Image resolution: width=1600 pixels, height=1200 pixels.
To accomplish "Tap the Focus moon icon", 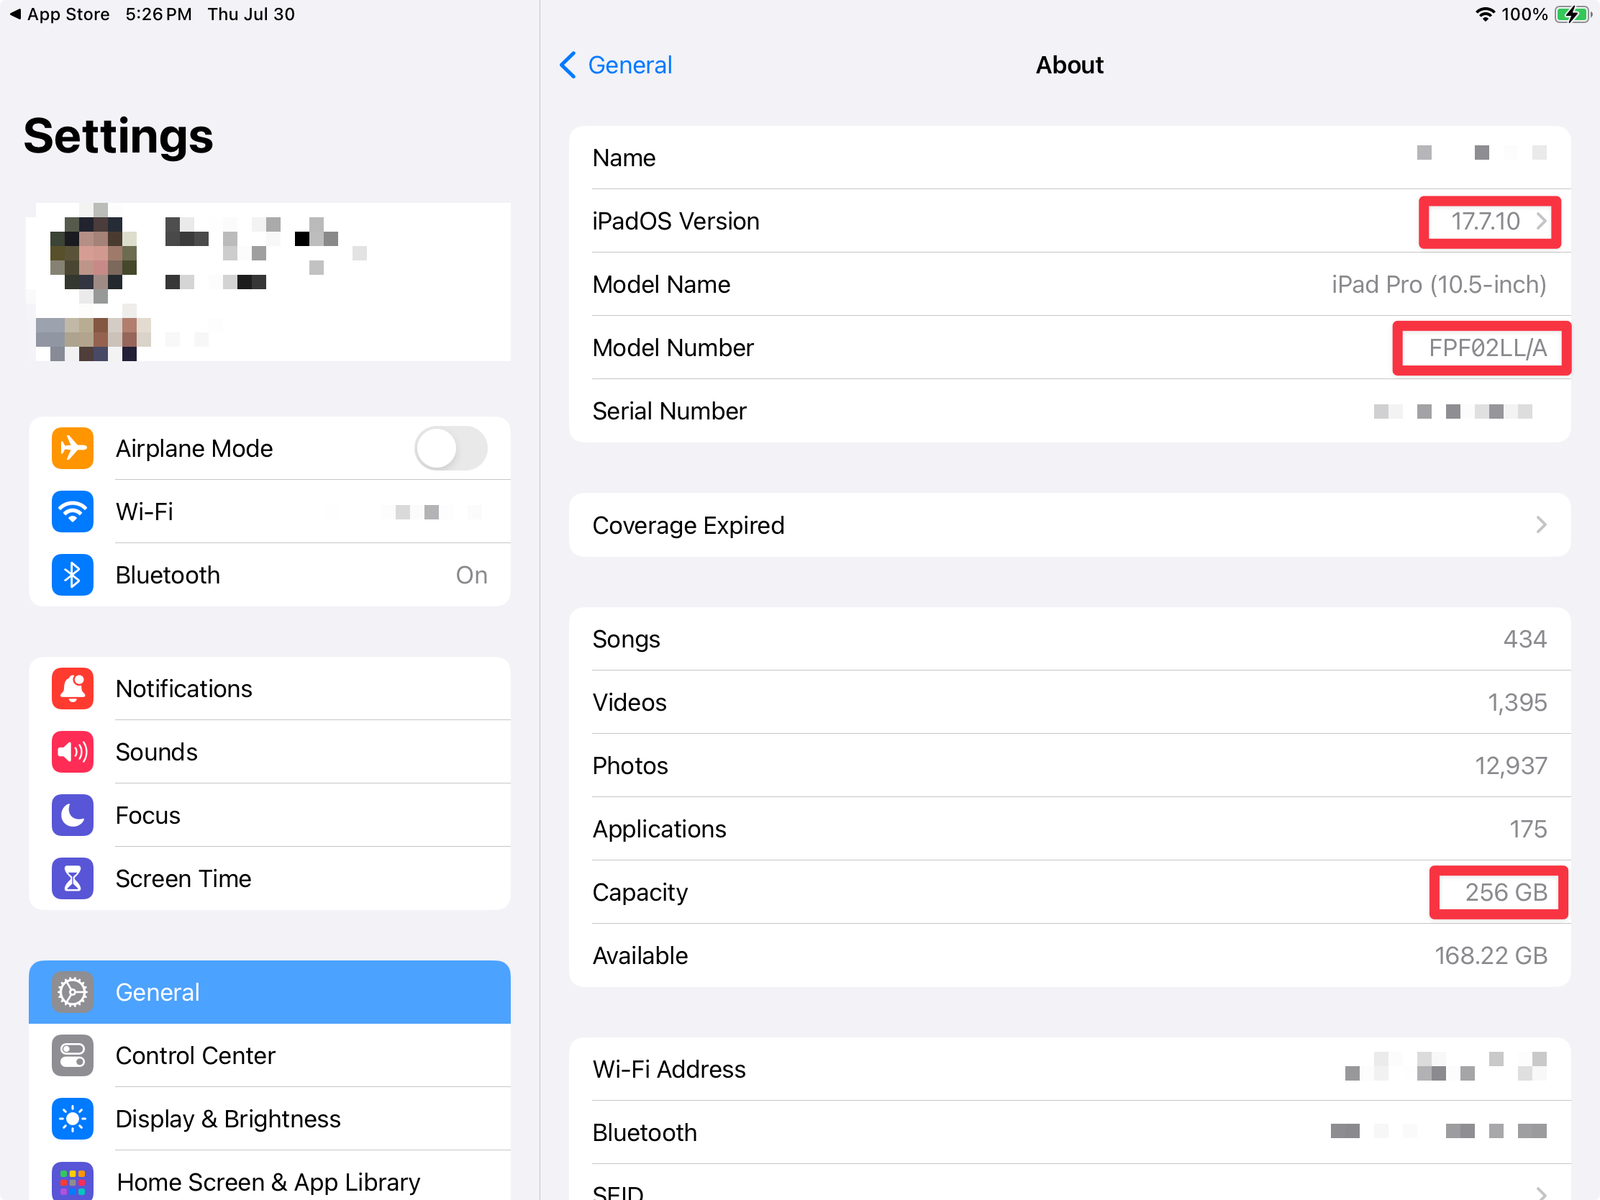I will (73, 815).
